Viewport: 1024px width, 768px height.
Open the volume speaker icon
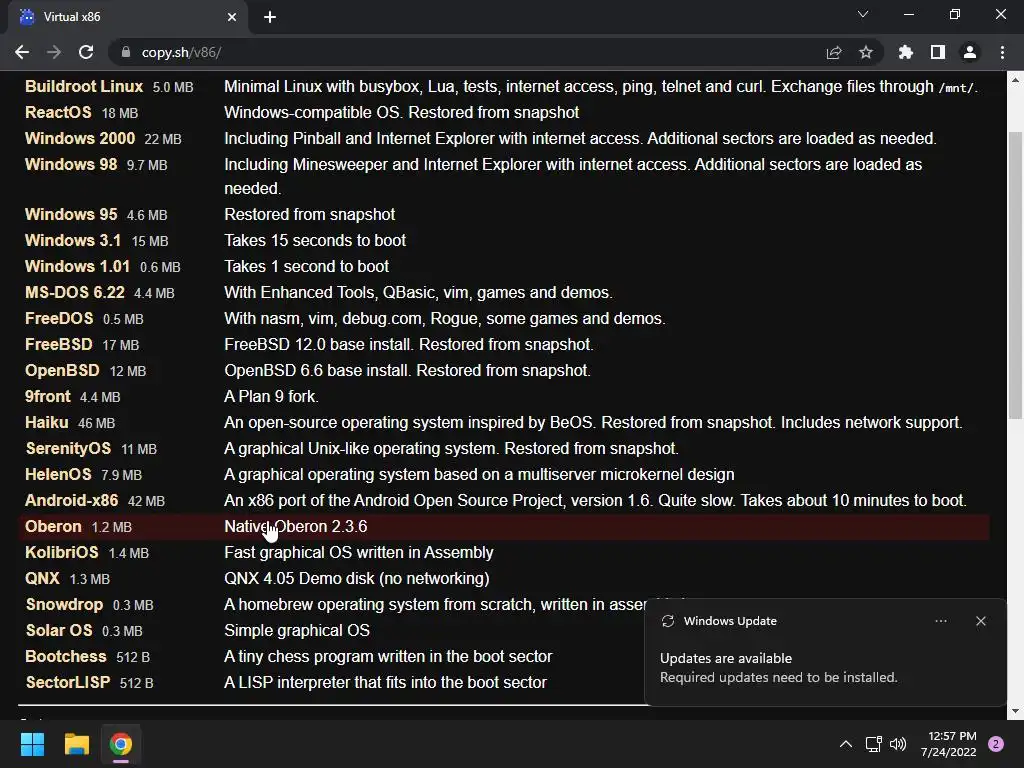[898, 744]
